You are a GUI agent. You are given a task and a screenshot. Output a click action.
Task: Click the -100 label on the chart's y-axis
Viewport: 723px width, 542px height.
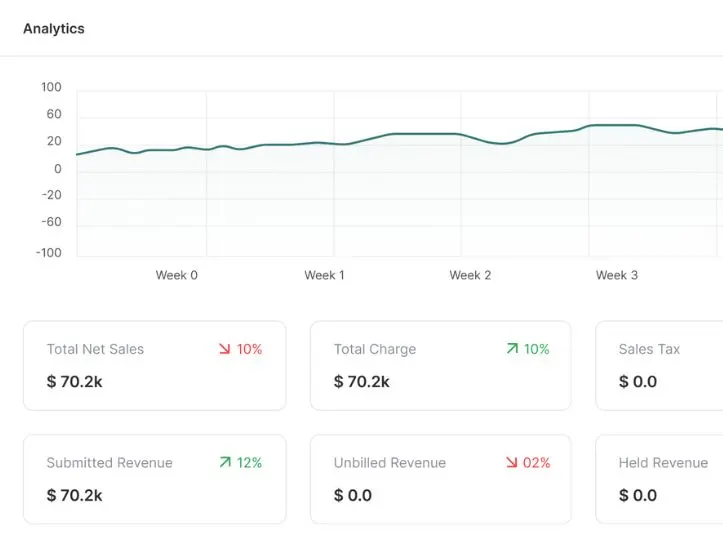pos(49,253)
